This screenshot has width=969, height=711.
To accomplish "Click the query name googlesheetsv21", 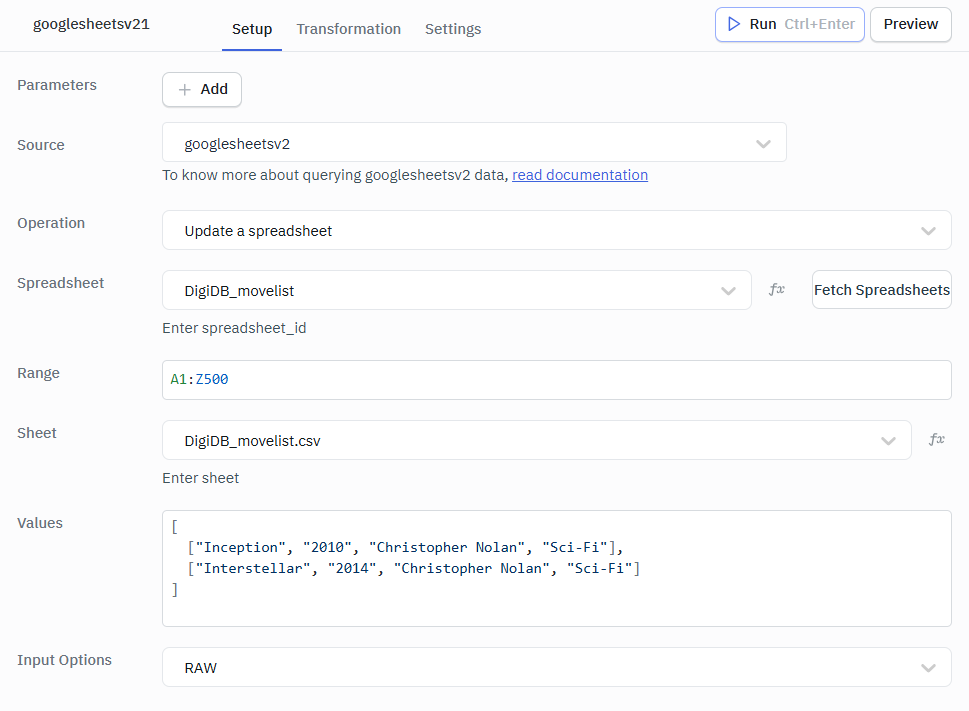I will (91, 24).
